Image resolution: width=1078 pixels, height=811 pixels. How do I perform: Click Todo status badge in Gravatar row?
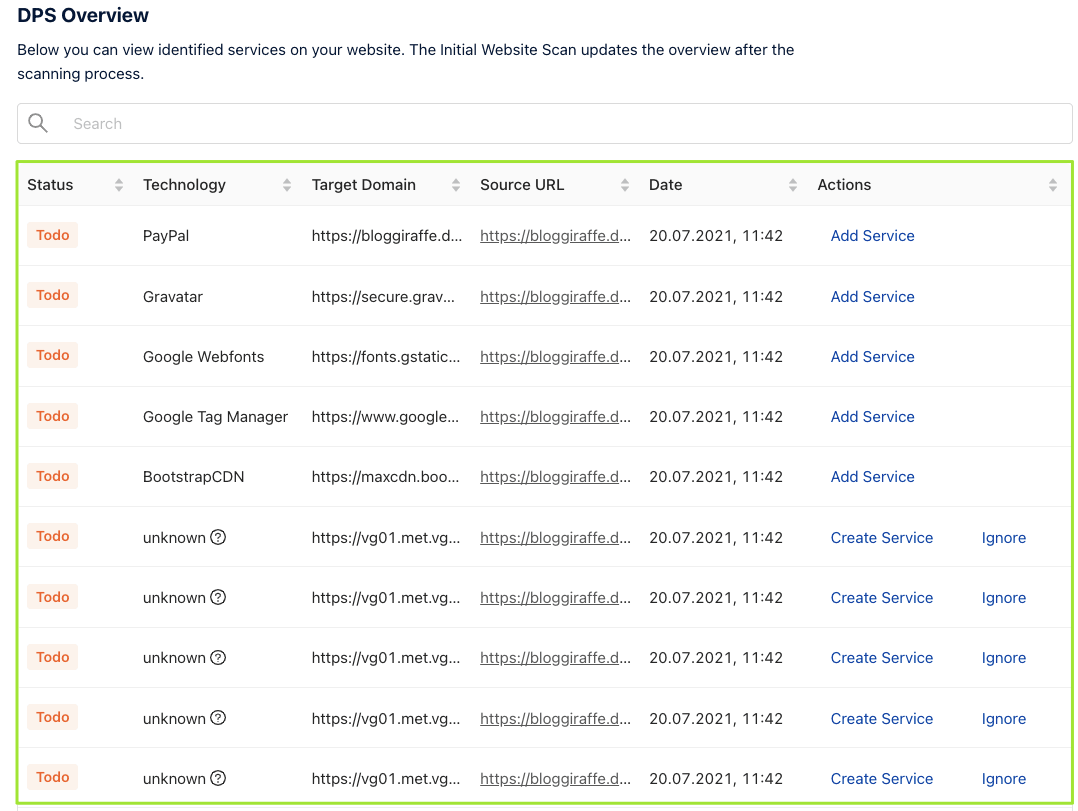pyautogui.click(x=53, y=295)
